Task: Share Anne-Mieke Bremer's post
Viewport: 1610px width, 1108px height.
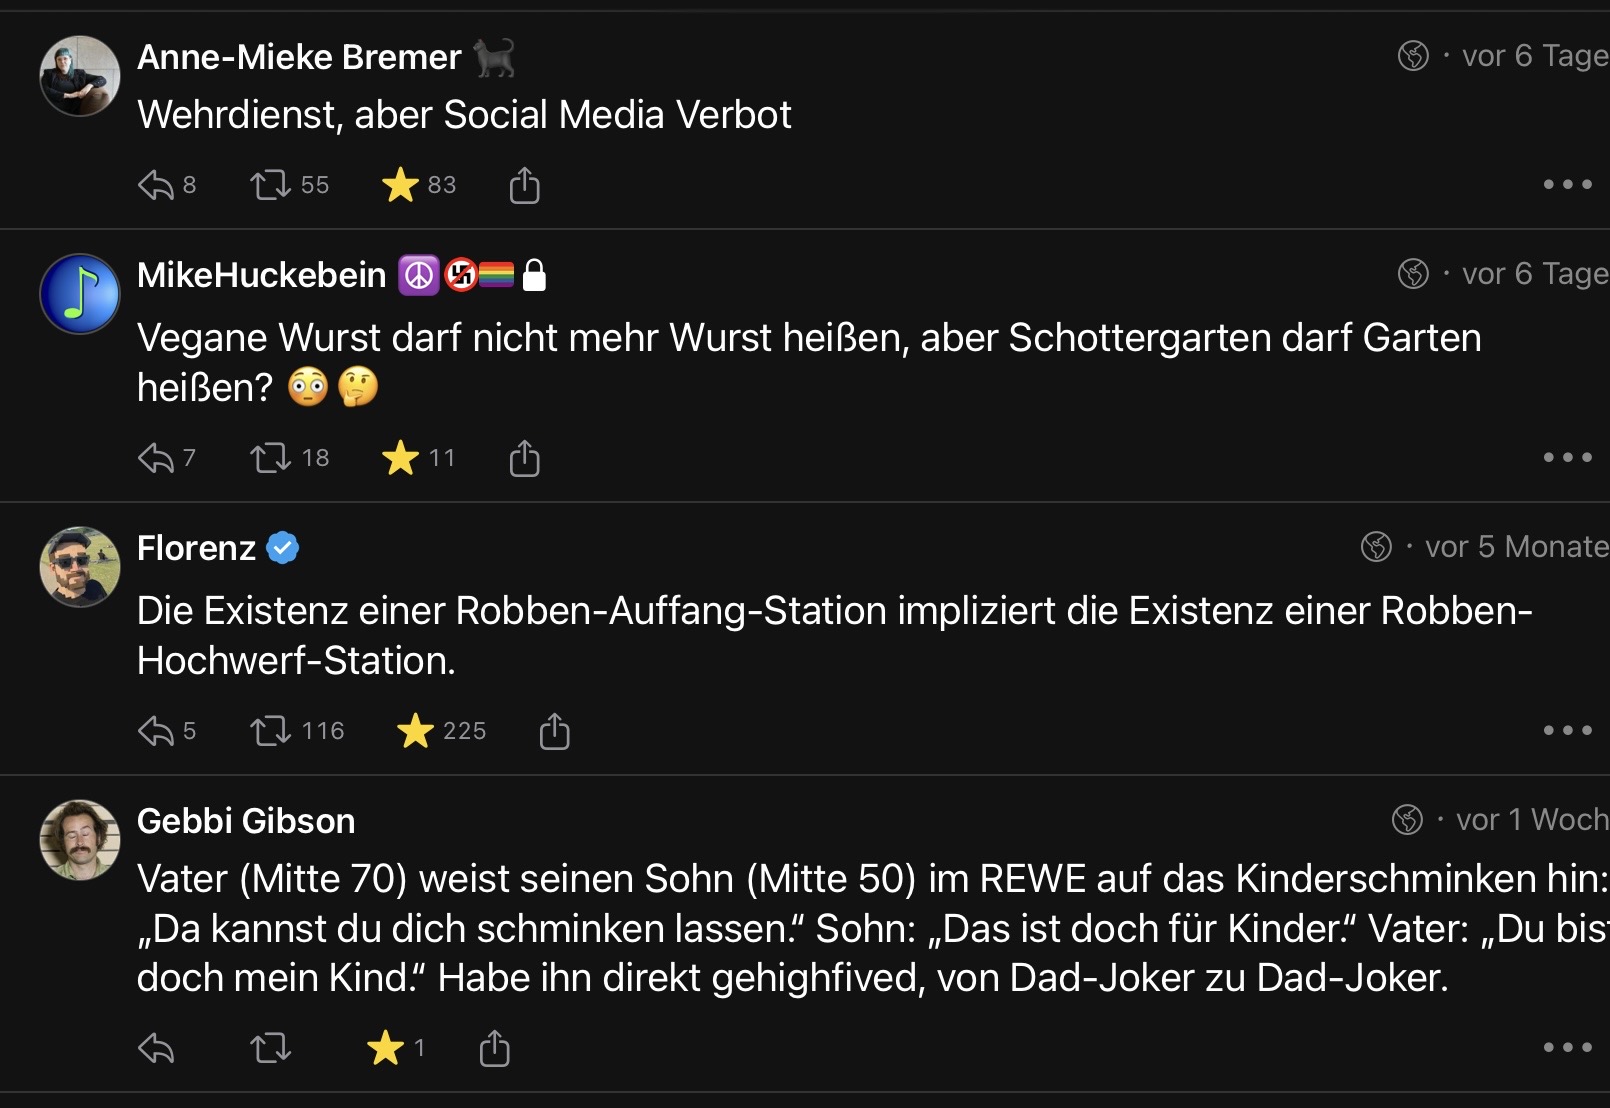Action: coord(524,185)
